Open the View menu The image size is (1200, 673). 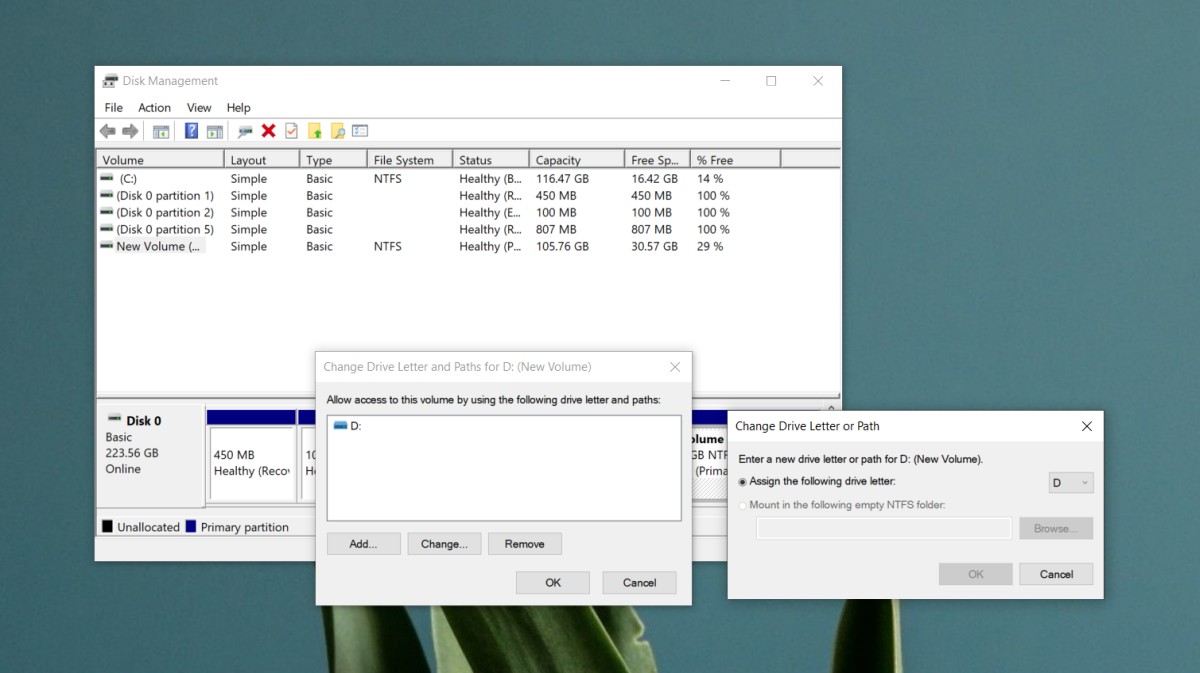[199, 107]
